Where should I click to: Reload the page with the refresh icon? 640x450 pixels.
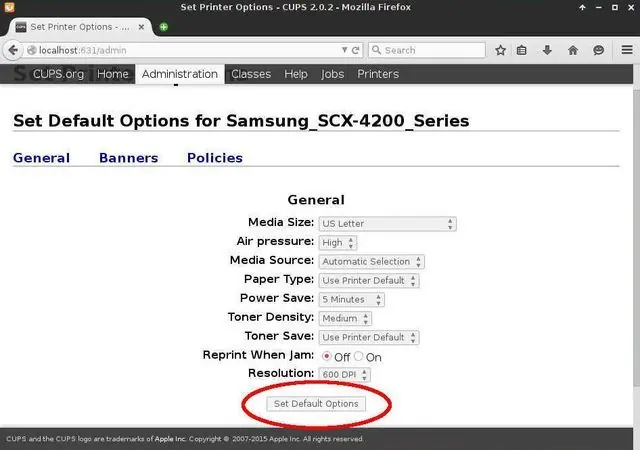click(356, 50)
